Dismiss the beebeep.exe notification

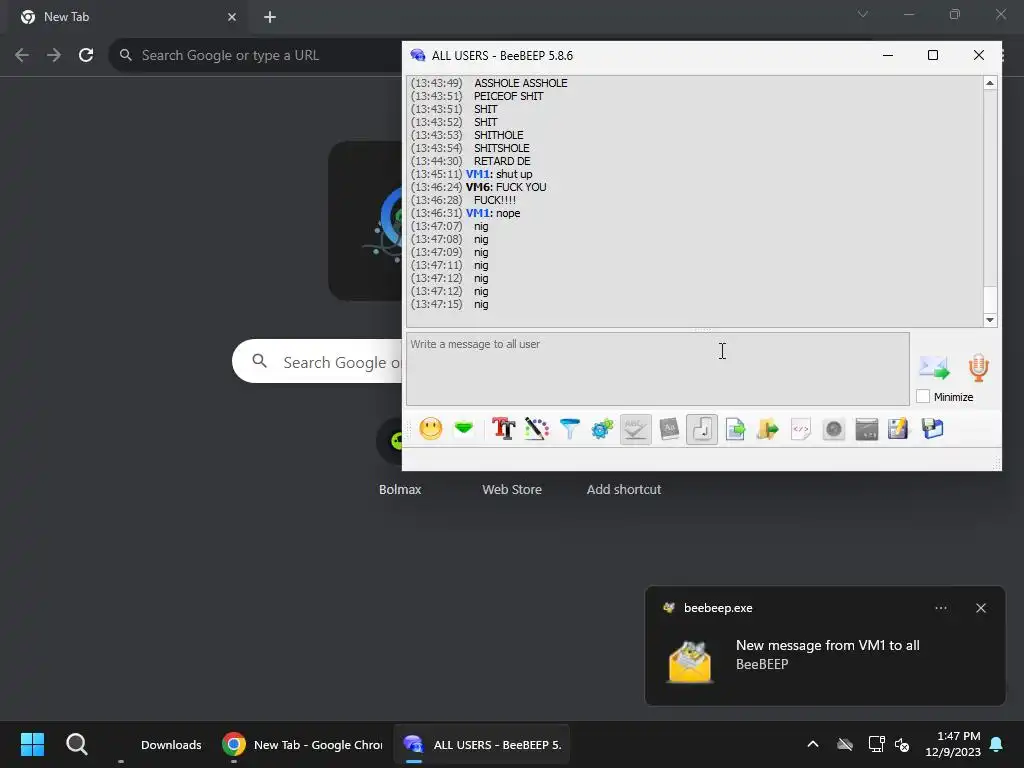[x=981, y=608]
